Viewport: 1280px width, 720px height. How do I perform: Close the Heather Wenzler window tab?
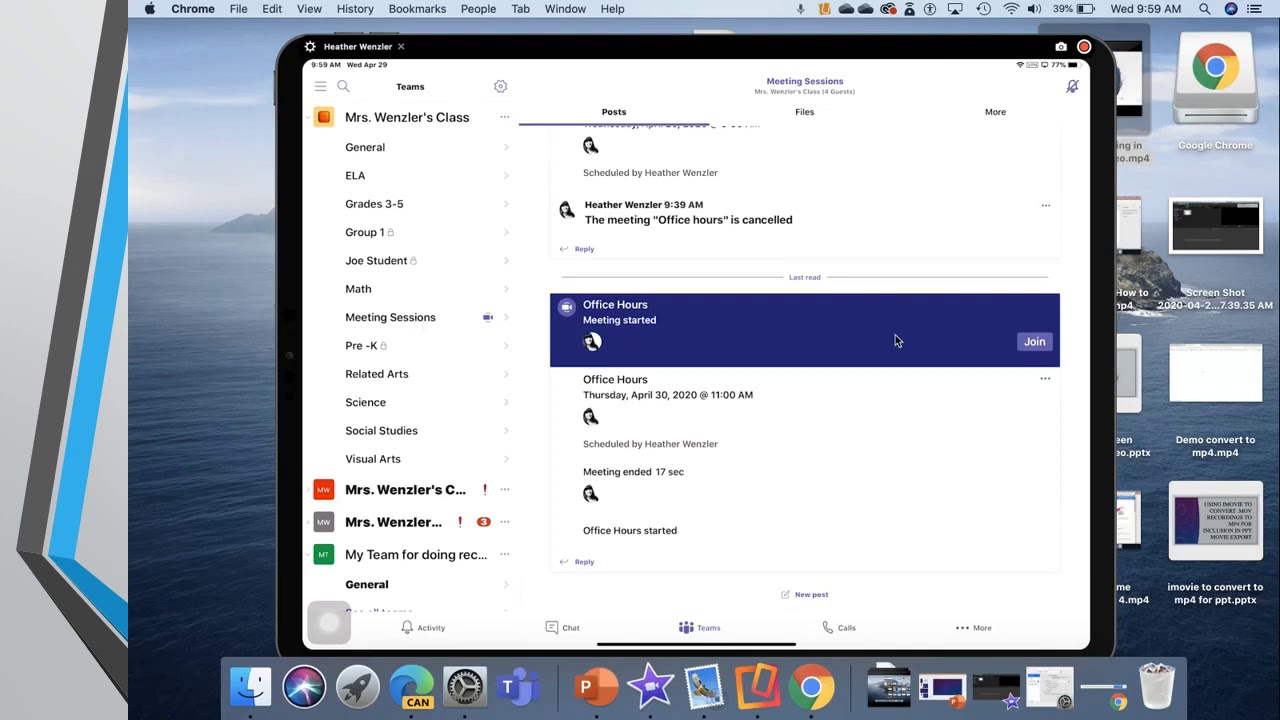pyautogui.click(x=401, y=47)
